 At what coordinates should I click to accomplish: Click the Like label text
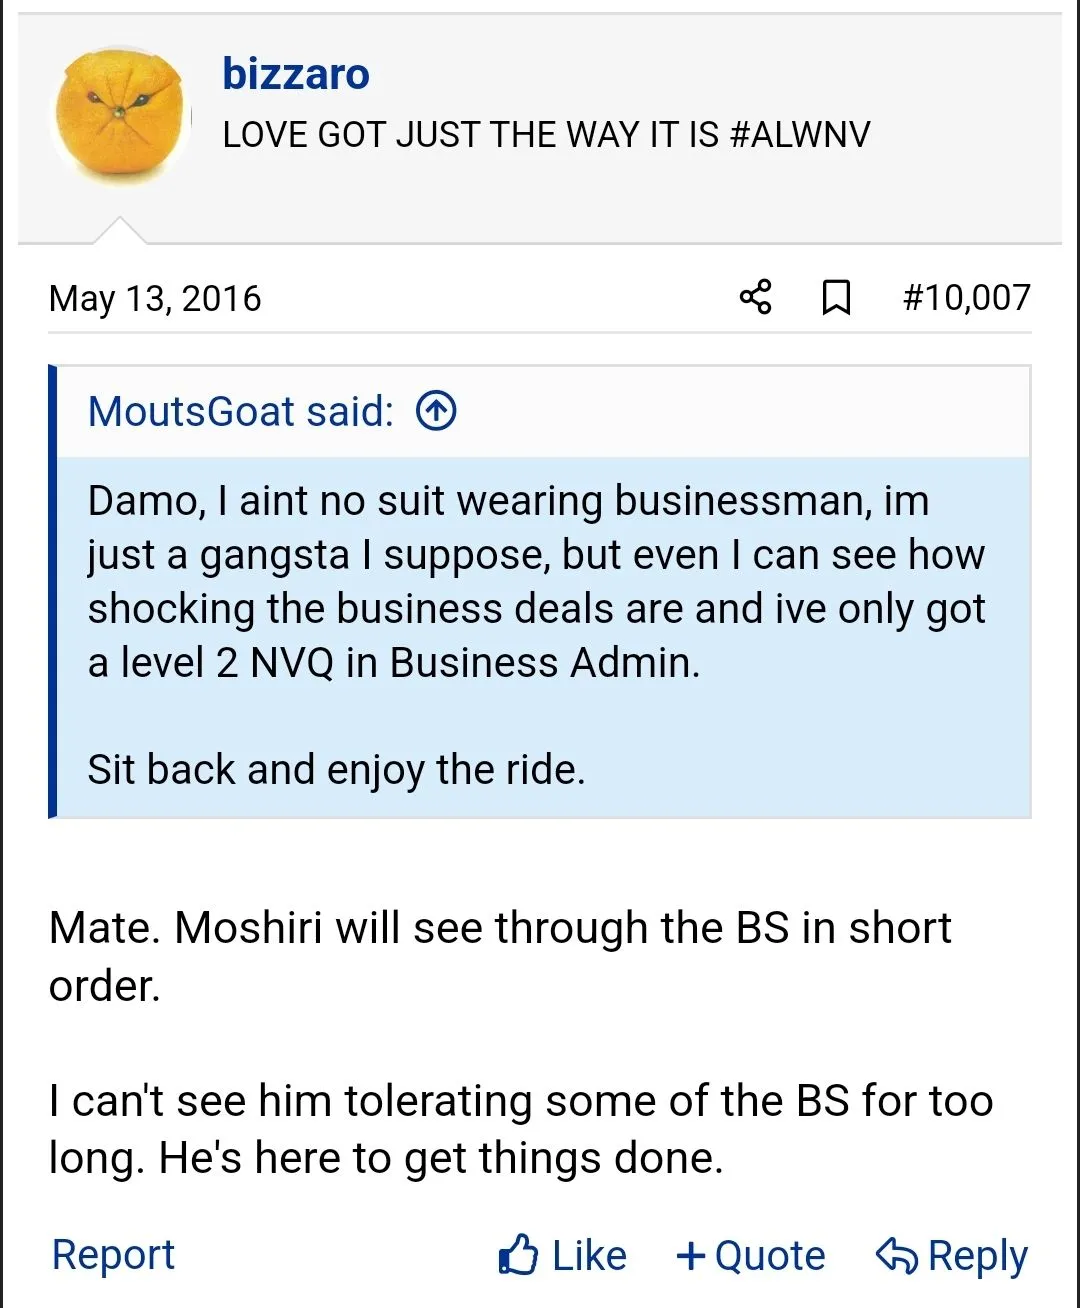click(589, 1255)
